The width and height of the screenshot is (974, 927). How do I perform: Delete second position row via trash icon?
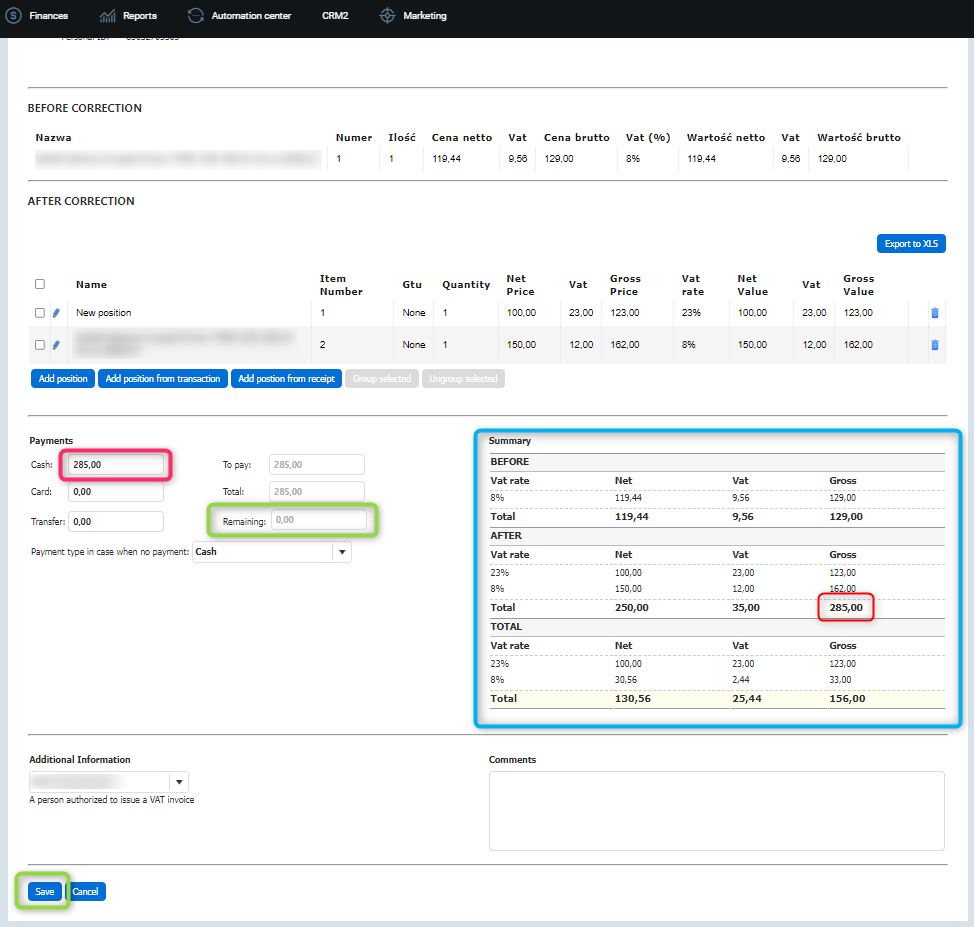point(935,345)
